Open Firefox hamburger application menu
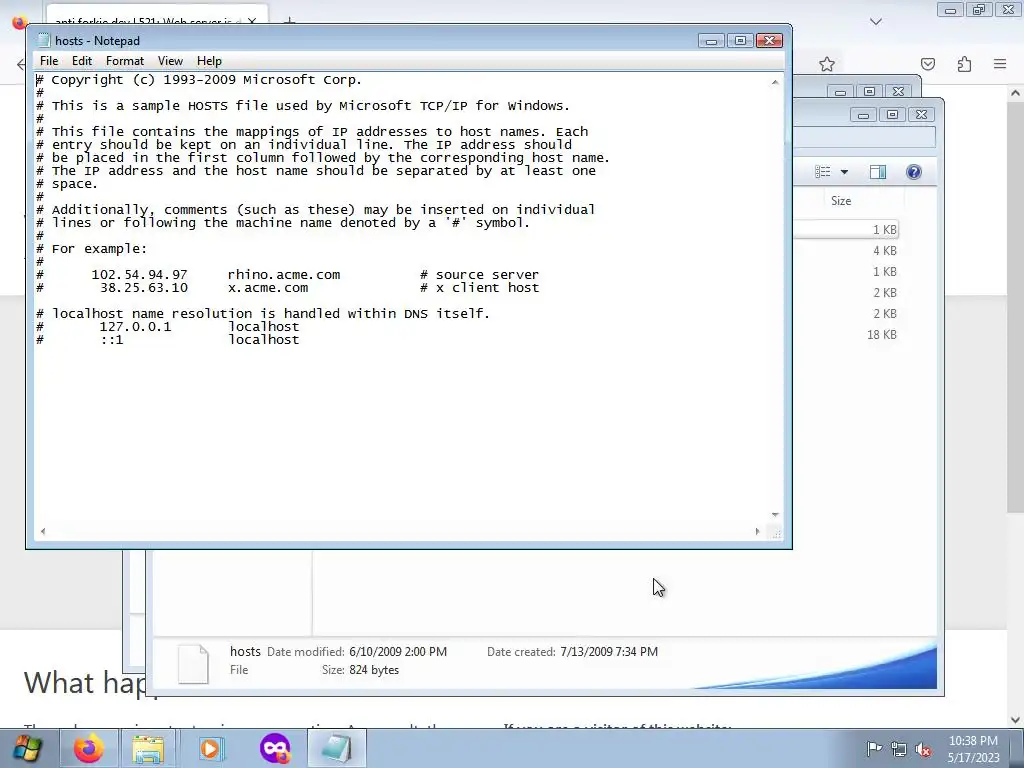Screen dimensions: 1024x768 1000,64
